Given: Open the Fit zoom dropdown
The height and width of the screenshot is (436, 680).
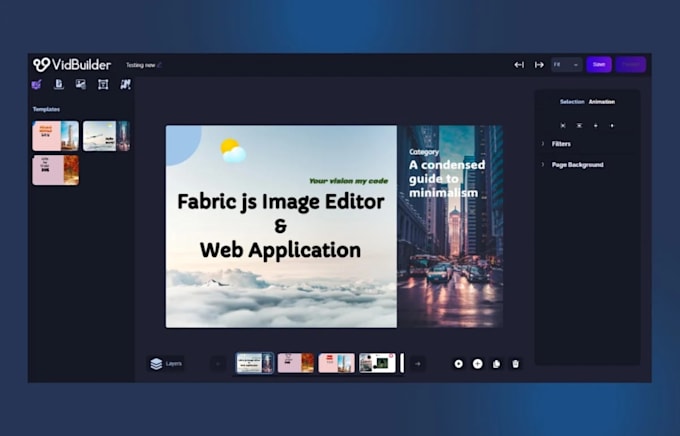Looking at the screenshot, I should pos(566,65).
